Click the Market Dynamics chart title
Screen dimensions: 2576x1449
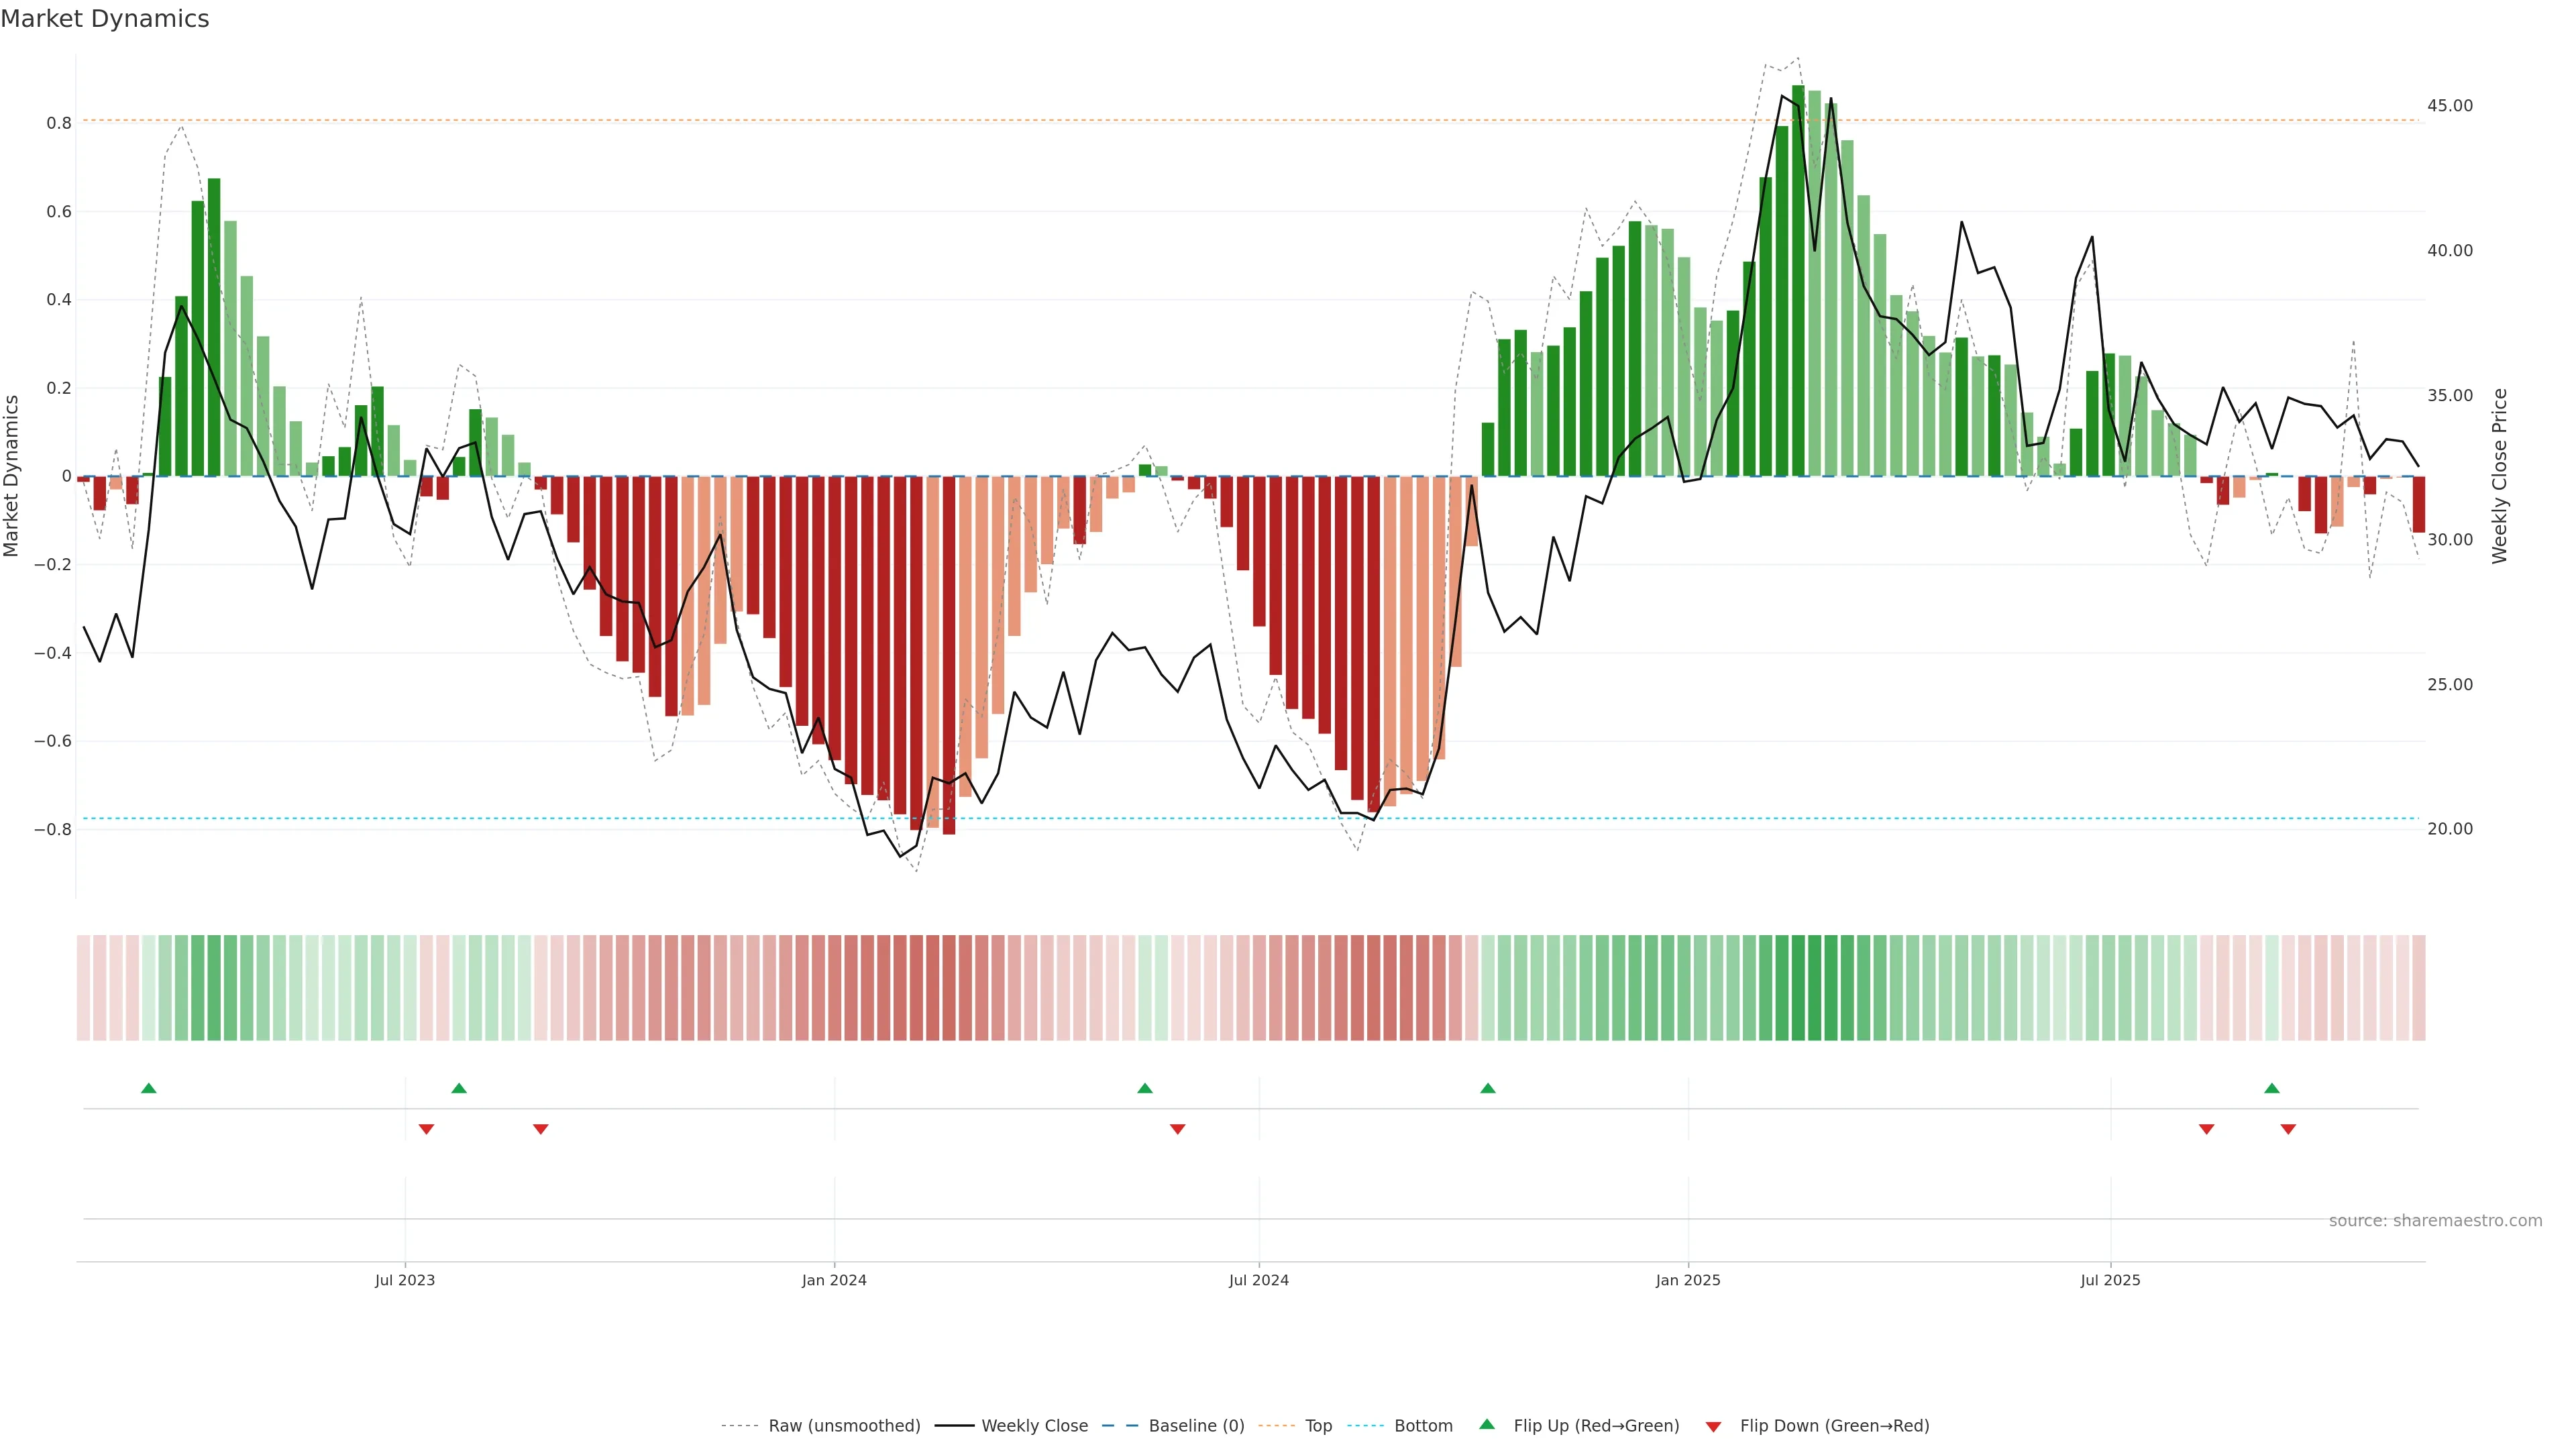tap(105, 19)
